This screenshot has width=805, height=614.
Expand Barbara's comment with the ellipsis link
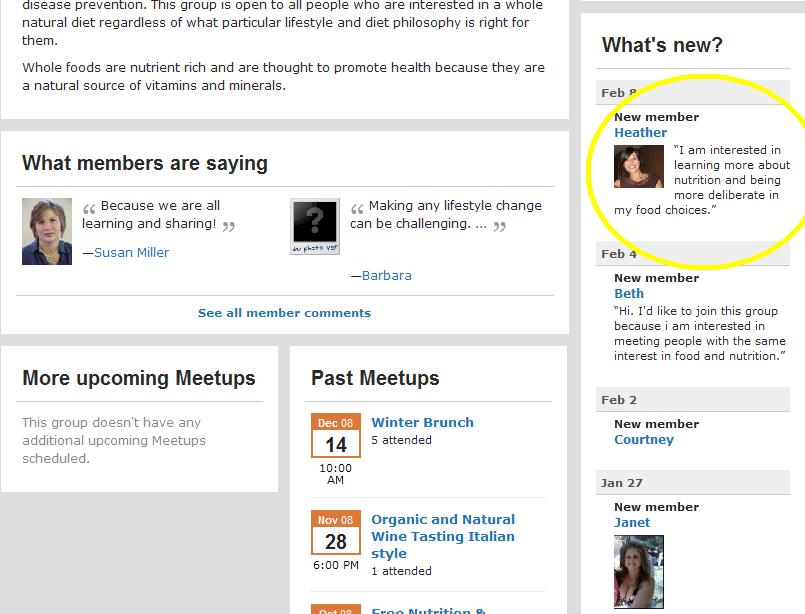pyautogui.click(x=481, y=224)
